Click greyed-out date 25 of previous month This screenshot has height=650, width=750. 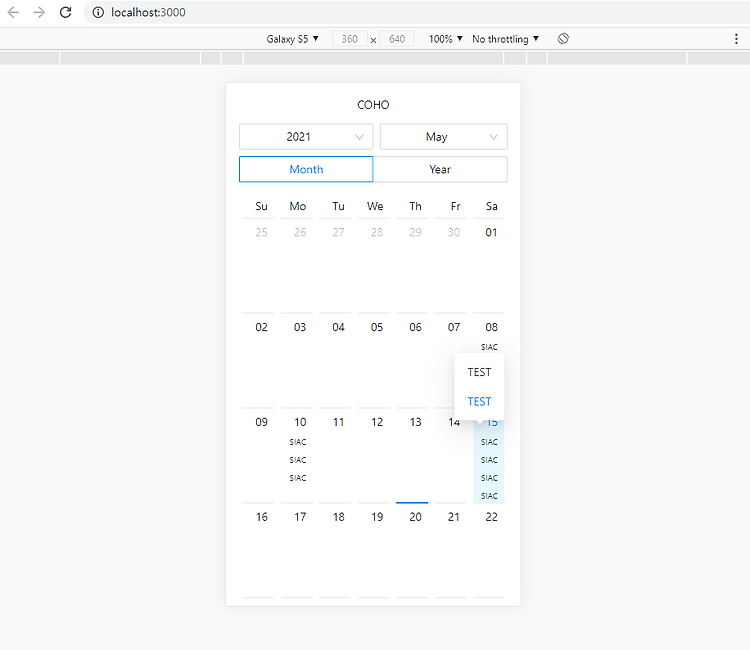click(261, 232)
